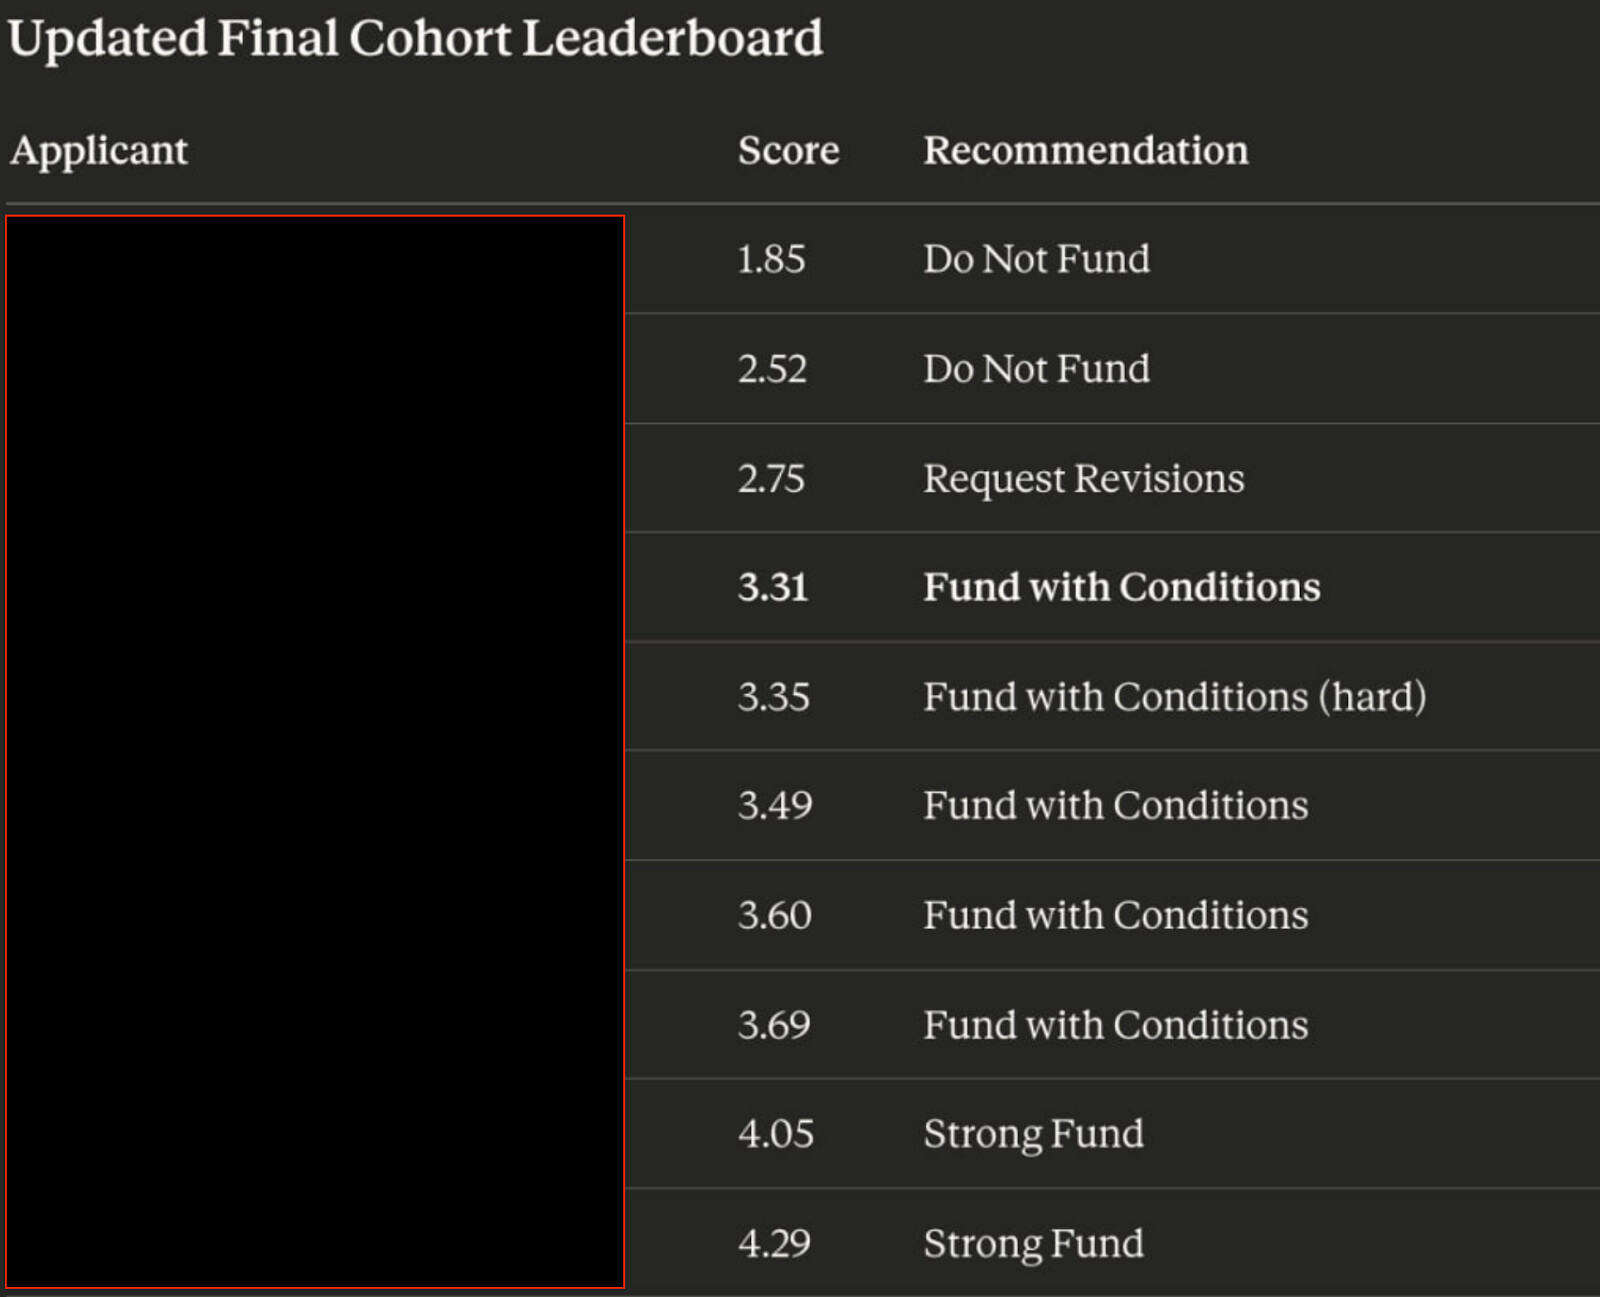Select the 2.52 score cell

pos(772,369)
